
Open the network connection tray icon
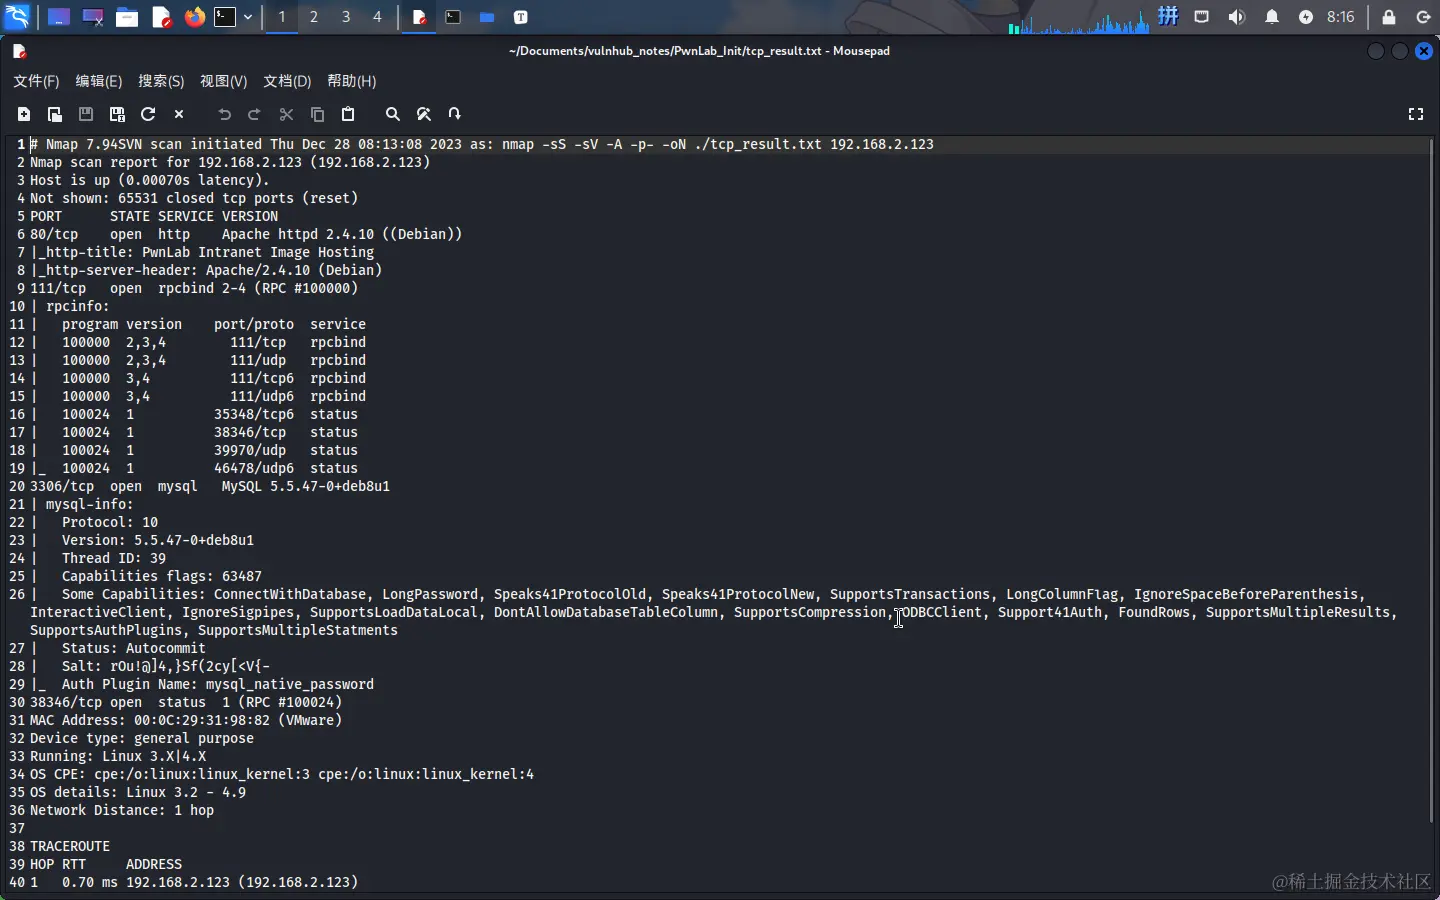click(x=1202, y=17)
